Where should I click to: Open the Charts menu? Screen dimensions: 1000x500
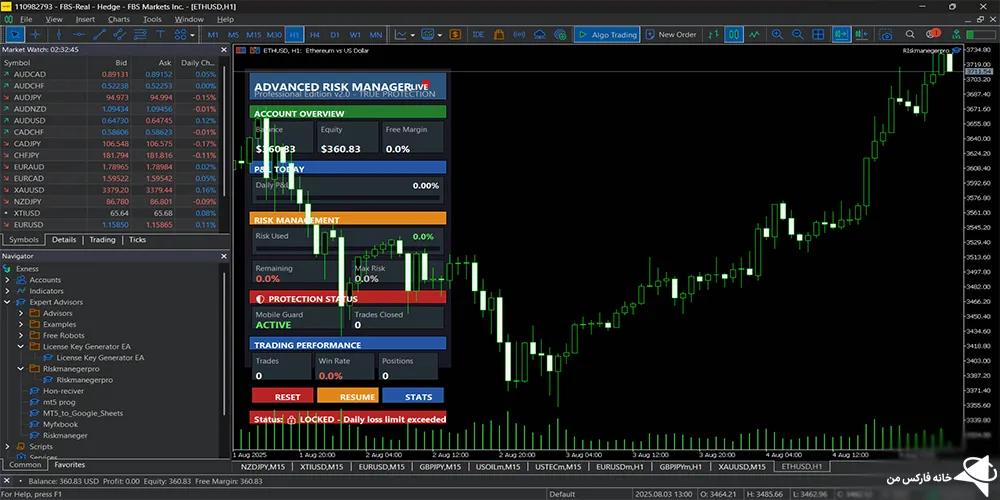click(x=118, y=19)
